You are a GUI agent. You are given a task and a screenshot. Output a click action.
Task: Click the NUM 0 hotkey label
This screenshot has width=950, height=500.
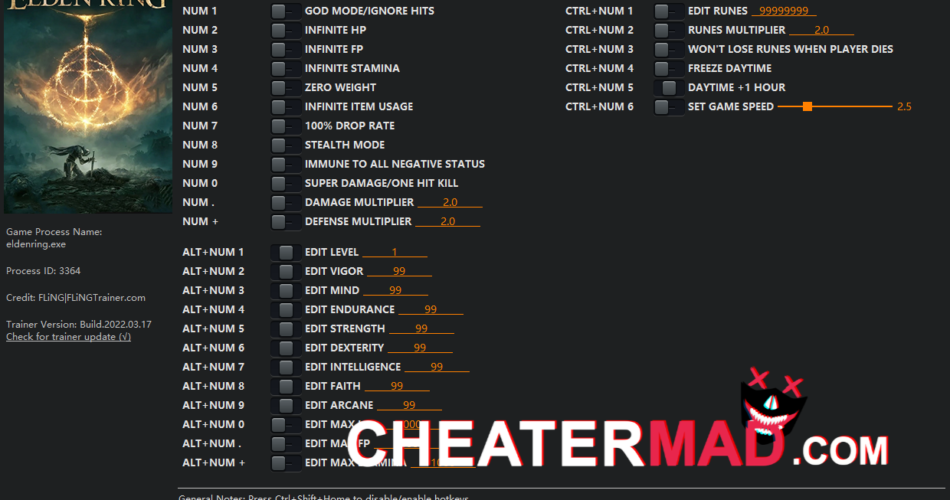200,183
